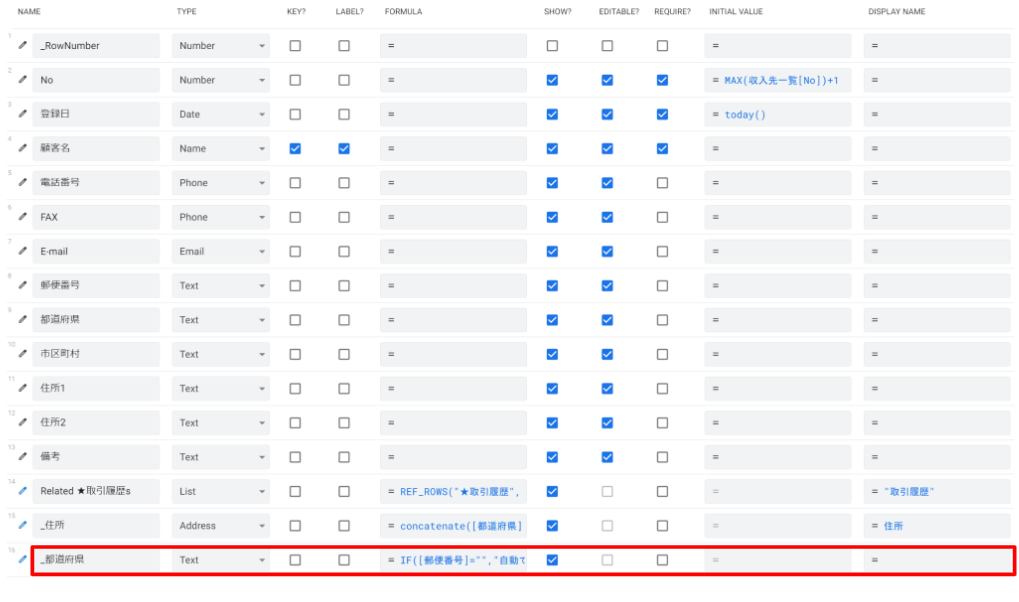Edit the _都道府県 virtual column pencil icon

click(x=22, y=560)
